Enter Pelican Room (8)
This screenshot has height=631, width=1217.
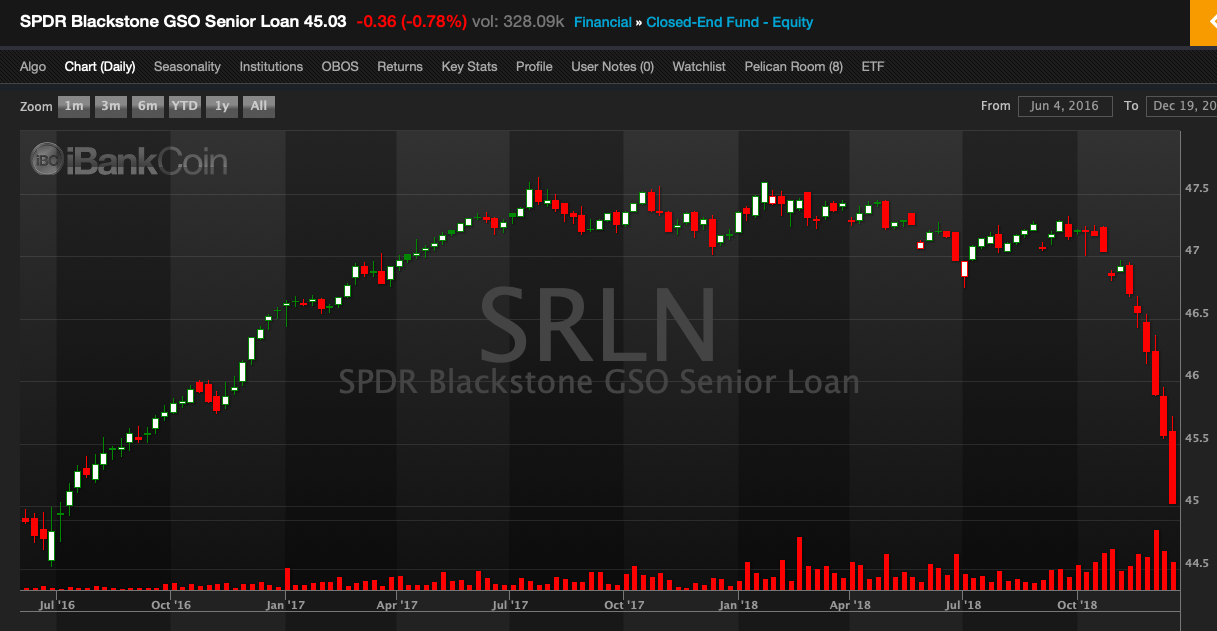coord(794,67)
